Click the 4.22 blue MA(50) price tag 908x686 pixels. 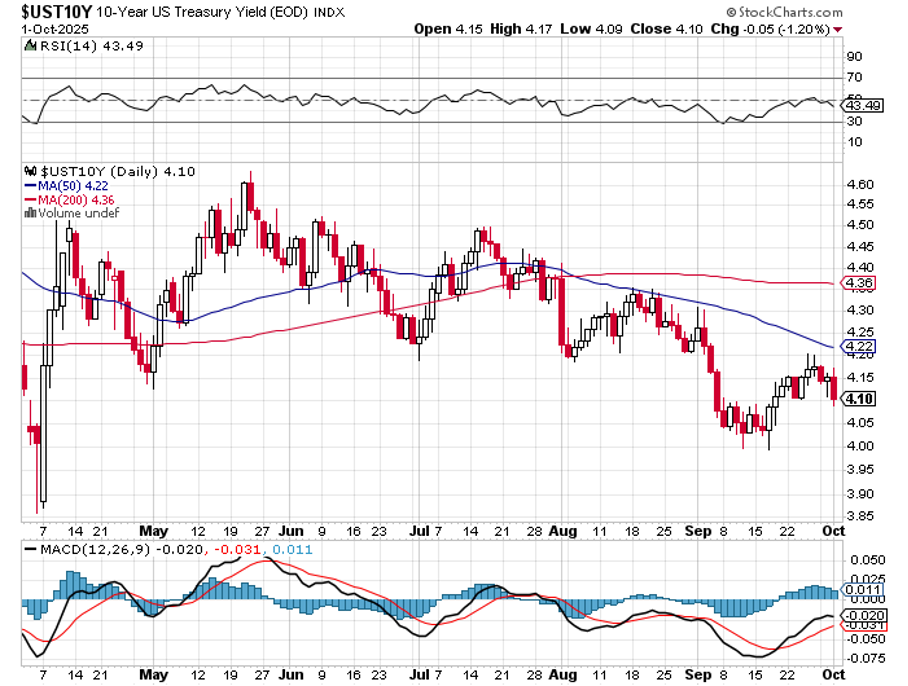[860, 348]
